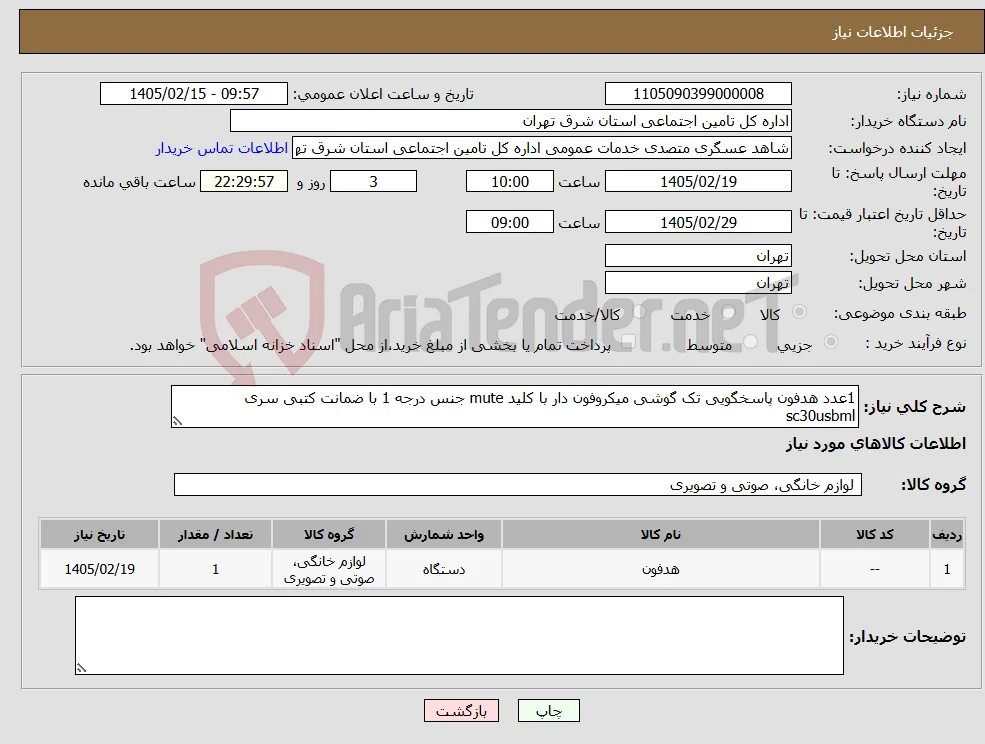Select the متوسط purchase type radio
This screenshot has height=744, width=985.
pos(750,342)
